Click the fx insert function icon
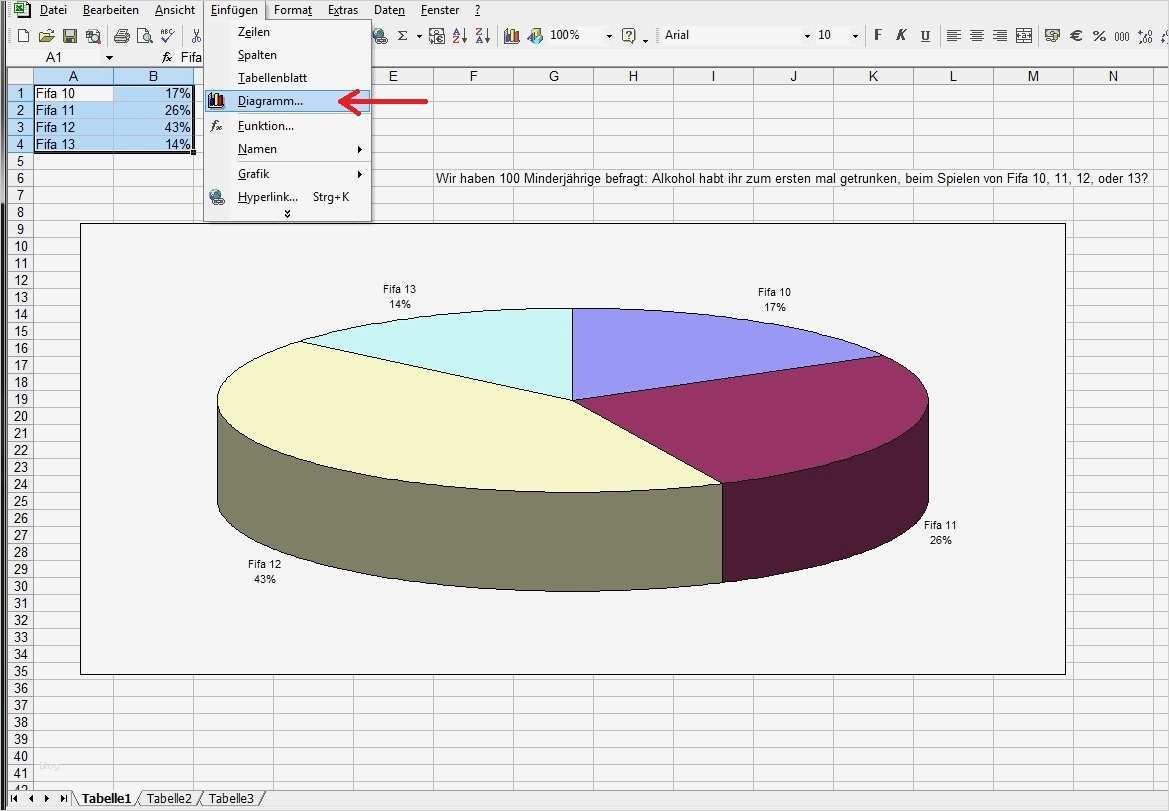This screenshot has height=811, width=1169. [167, 57]
